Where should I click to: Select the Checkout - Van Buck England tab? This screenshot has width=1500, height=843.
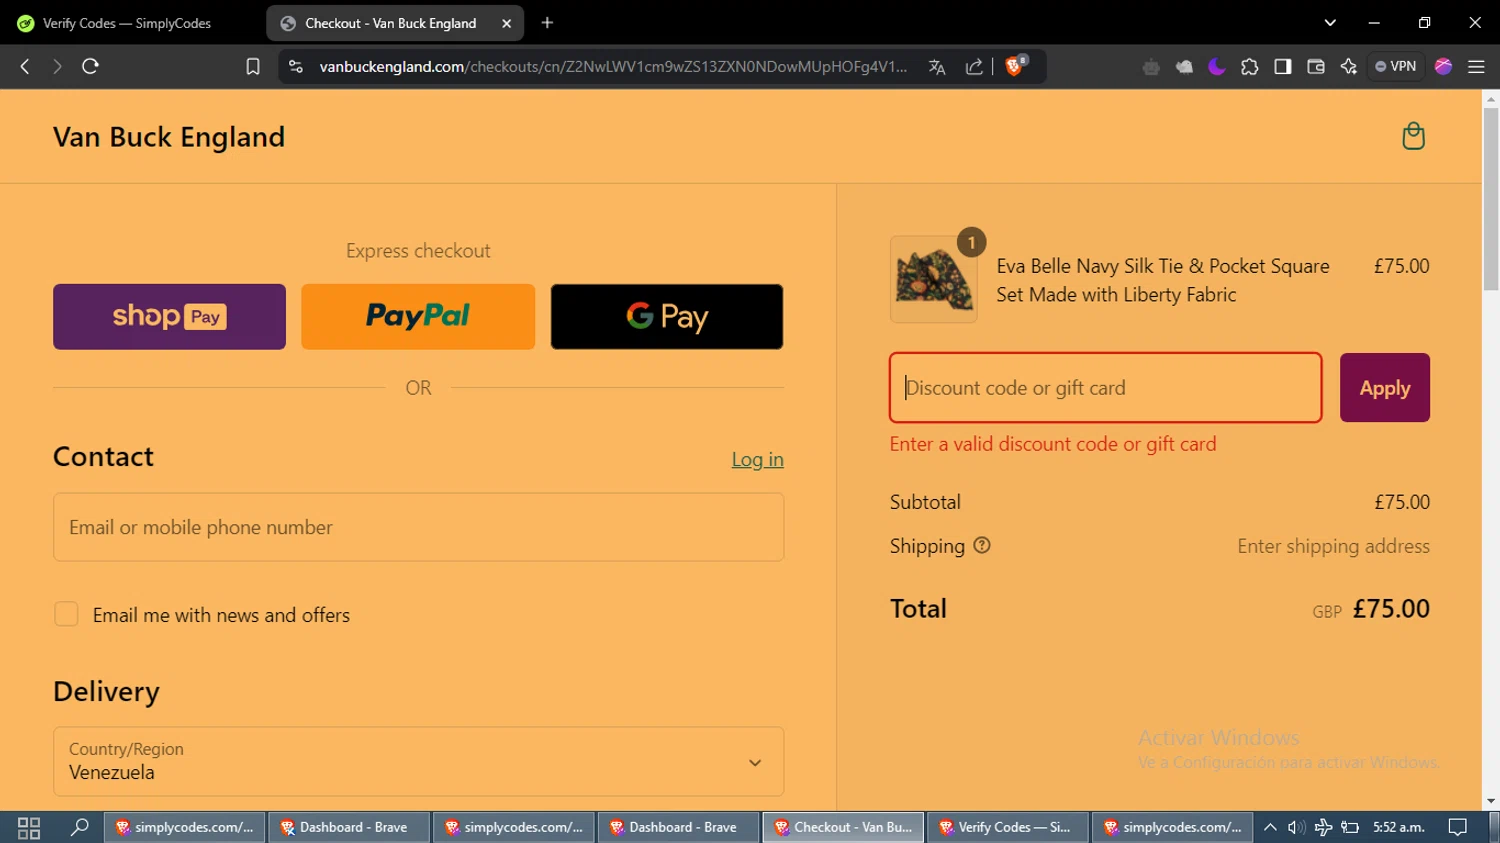395,23
